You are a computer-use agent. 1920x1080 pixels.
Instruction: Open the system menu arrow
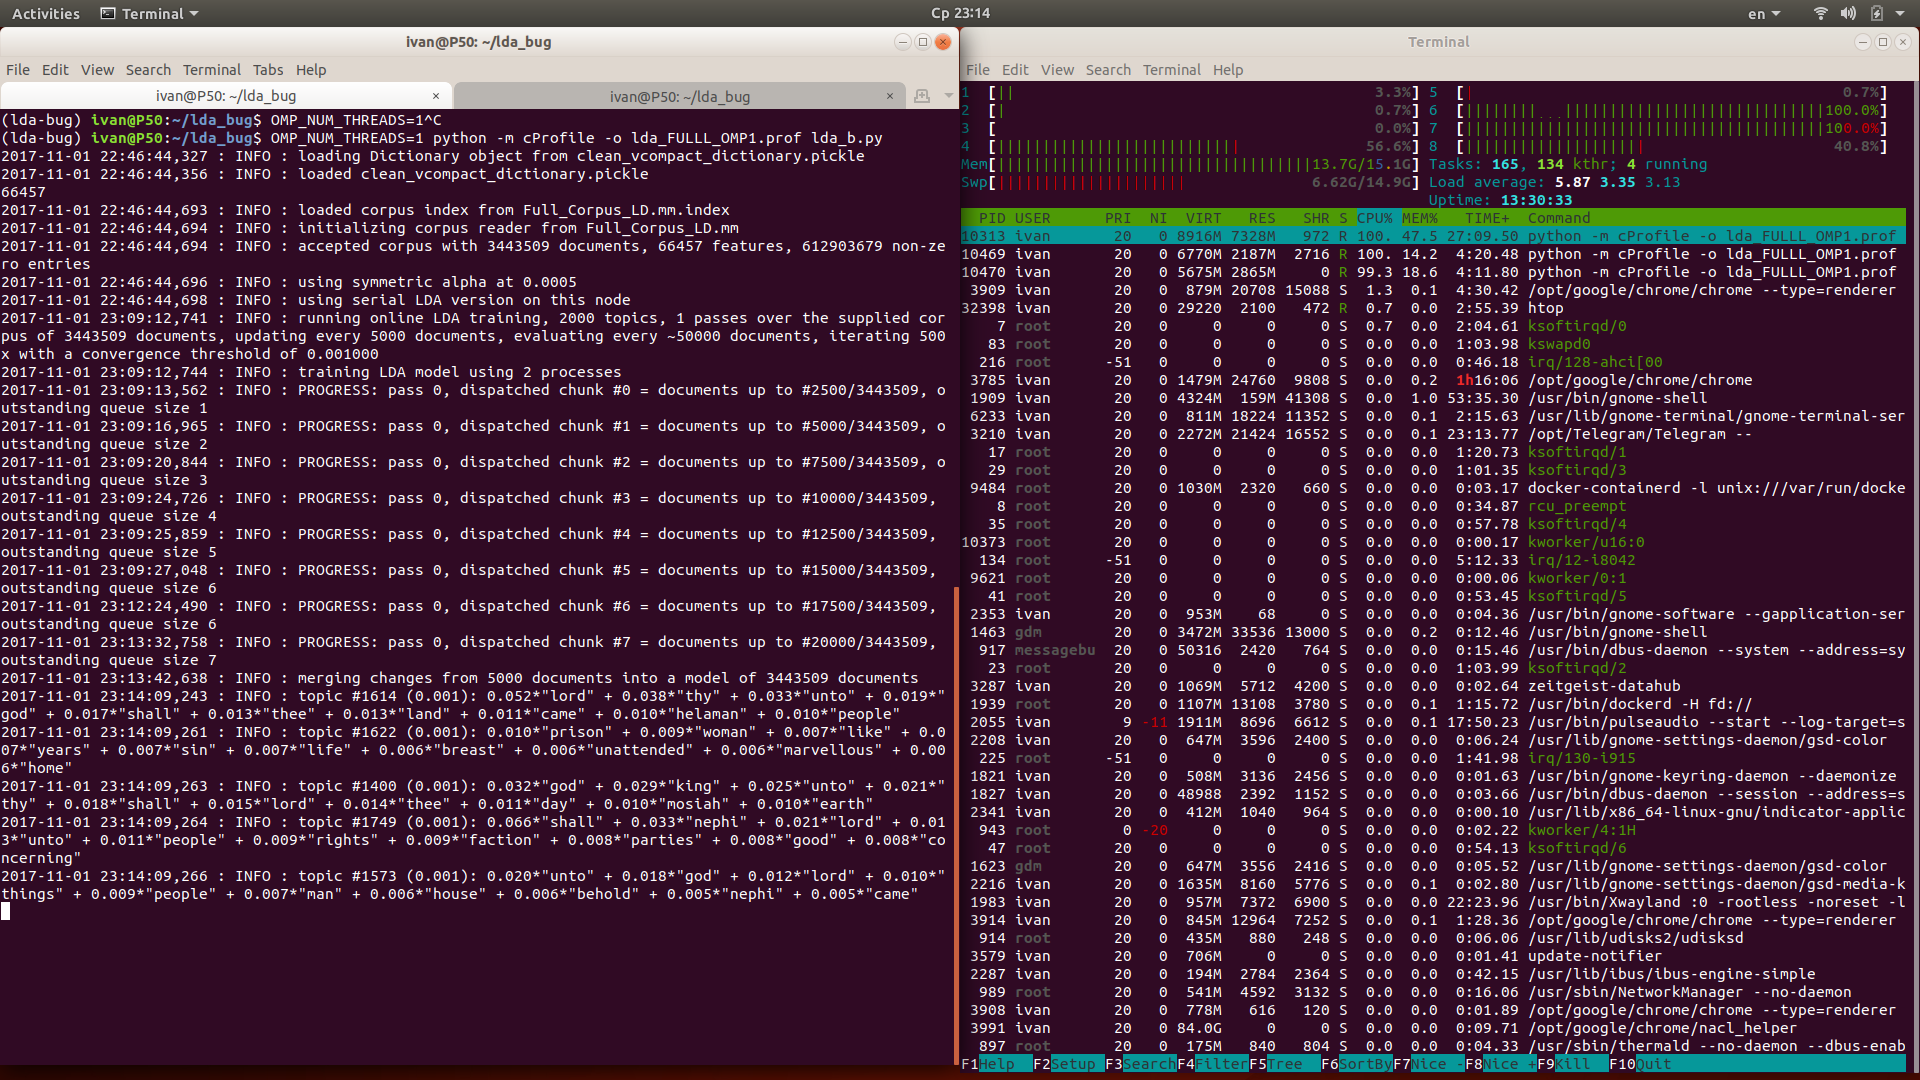tap(1900, 14)
